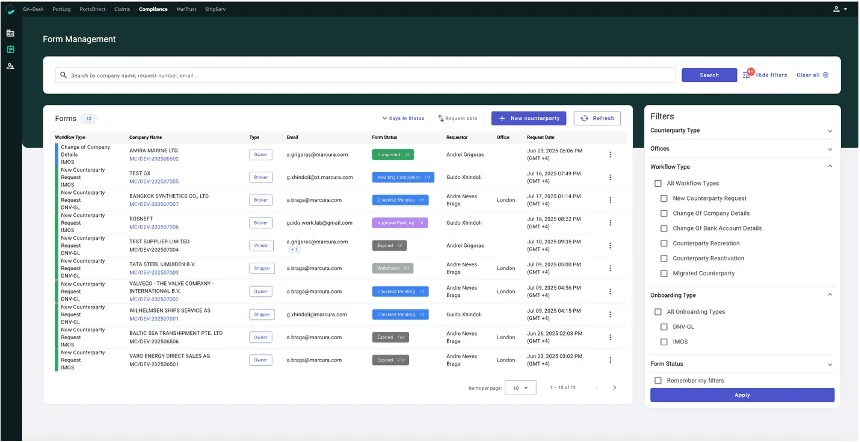Click the app logo in top-left corner
Screen dimensions: 860x442
point(10,9)
